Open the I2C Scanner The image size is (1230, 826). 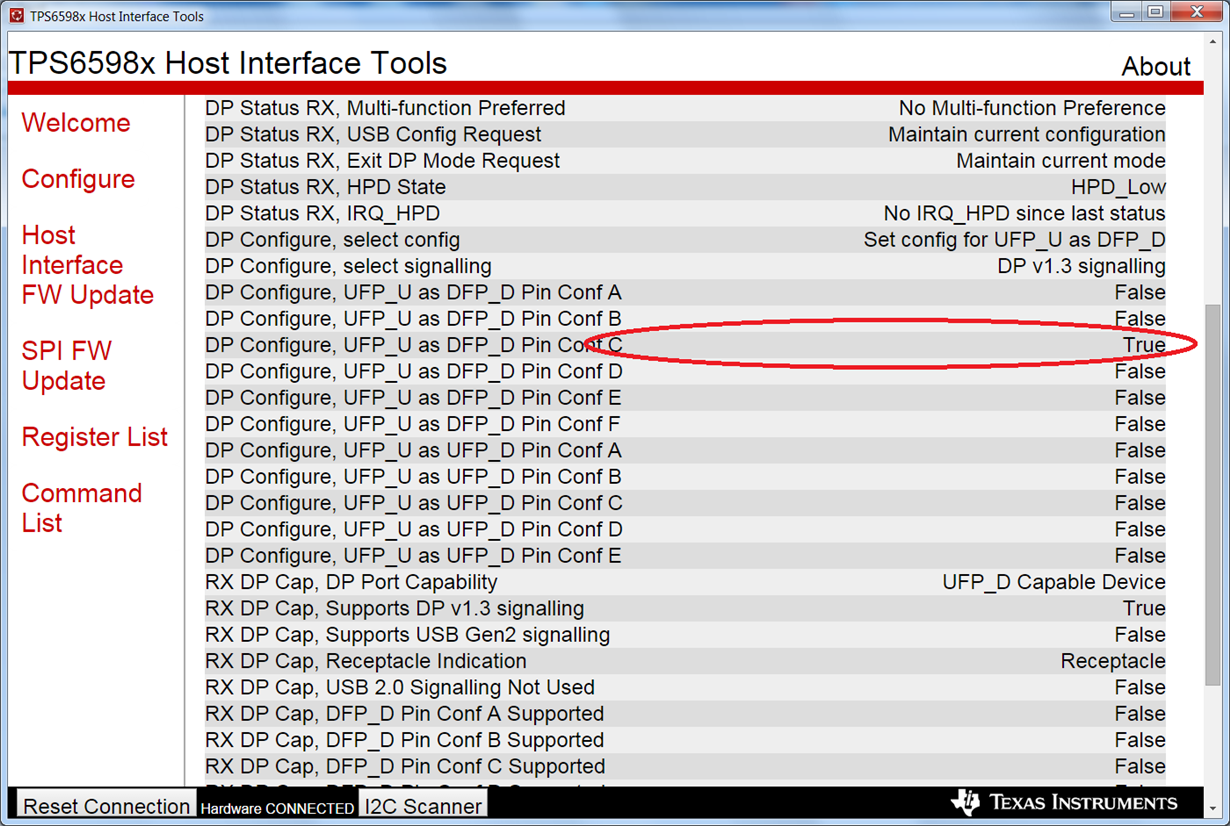point(423,806)
